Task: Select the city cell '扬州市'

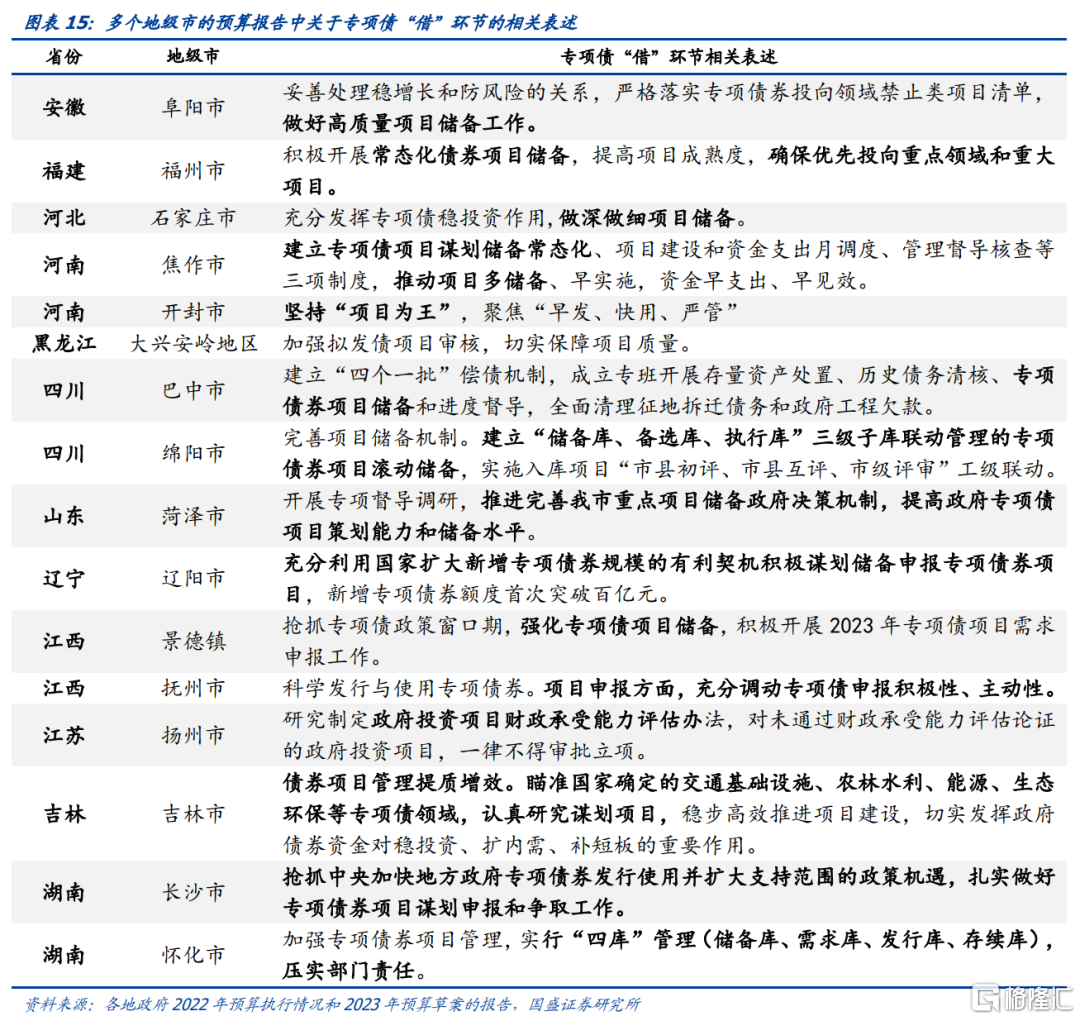Action: tap(193, 735)
